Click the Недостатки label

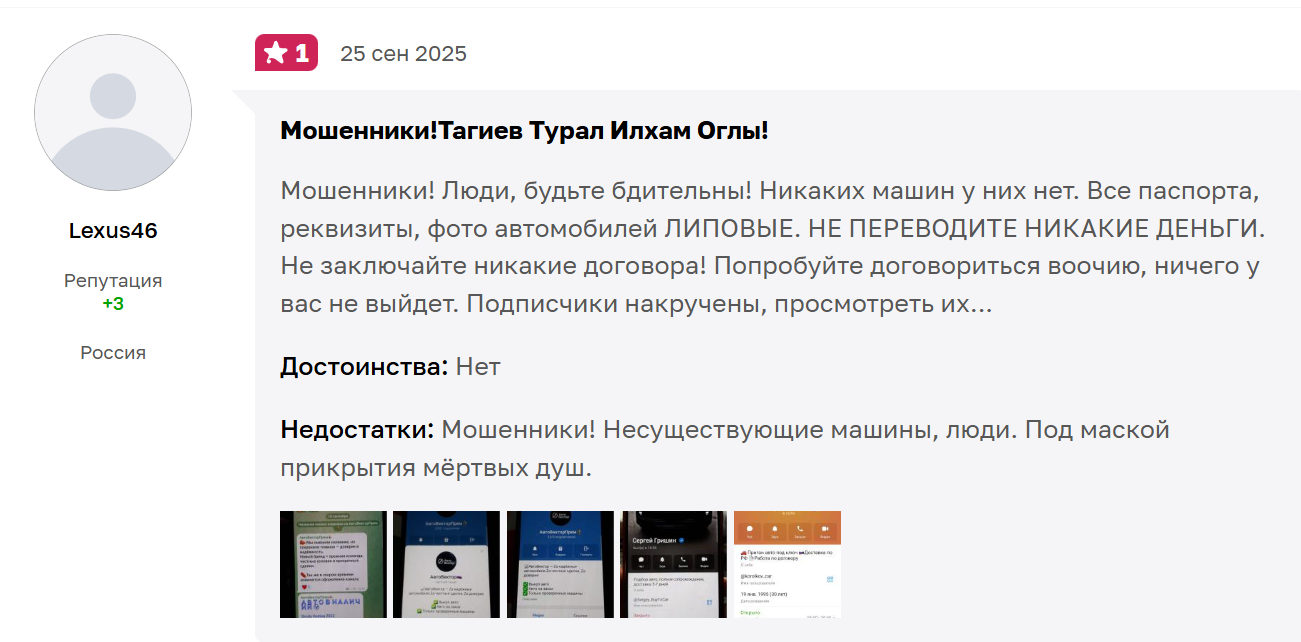tap(357, 430)
